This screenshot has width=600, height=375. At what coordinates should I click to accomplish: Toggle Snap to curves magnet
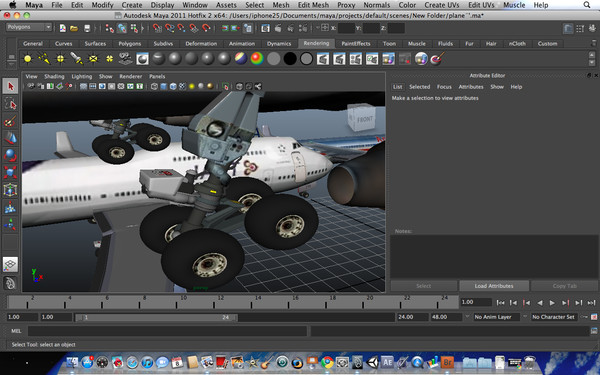click(x=170, y=28)
